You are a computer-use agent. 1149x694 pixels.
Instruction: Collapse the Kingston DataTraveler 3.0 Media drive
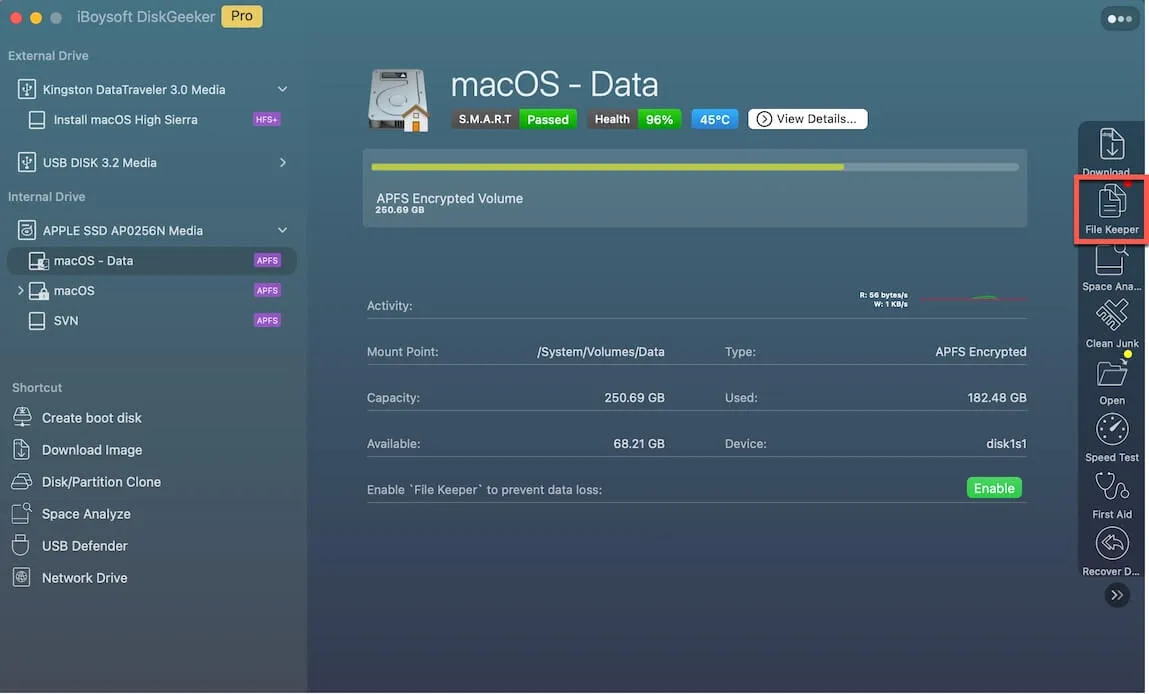pyautogui.click(x=282, y=89)
